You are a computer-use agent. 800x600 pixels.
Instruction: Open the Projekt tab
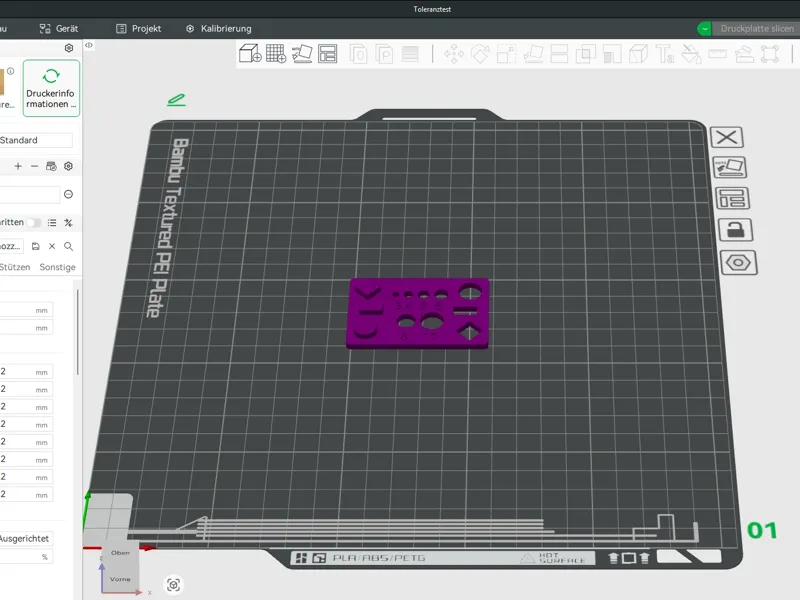click(x=139, y=29)
